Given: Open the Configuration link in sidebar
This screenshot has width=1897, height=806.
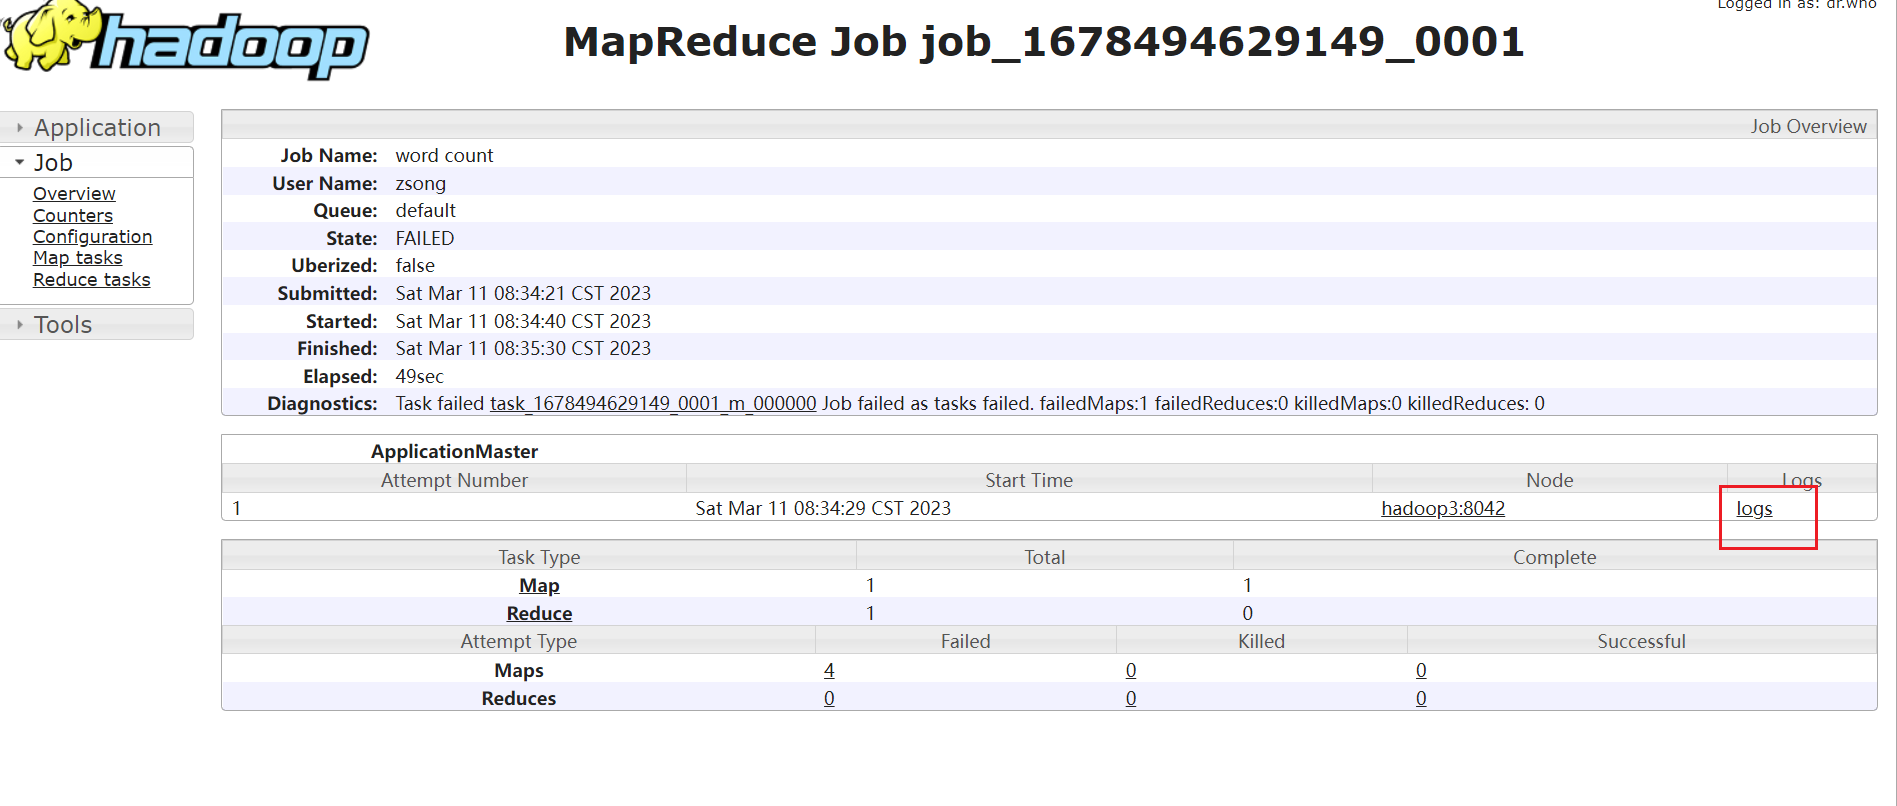Looking at the screenshot, I should click(x=93, y=236).
